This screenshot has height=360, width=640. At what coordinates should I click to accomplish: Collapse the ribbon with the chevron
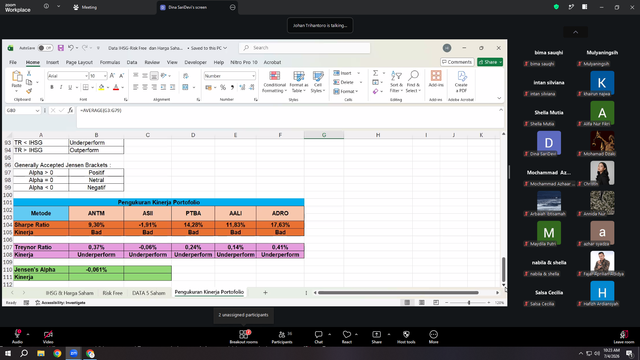click(x=499, y=98)
